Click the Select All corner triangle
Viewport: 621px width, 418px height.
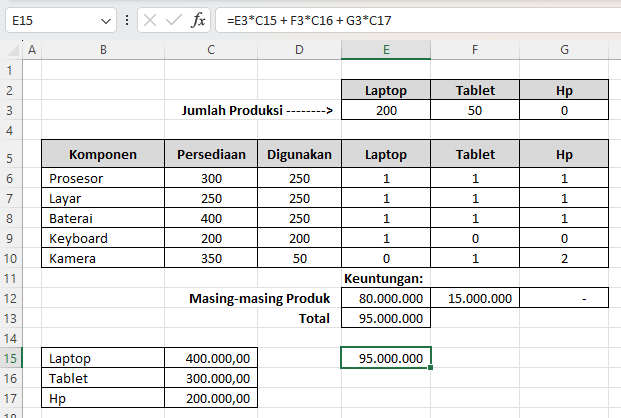[x=12, y=50]
